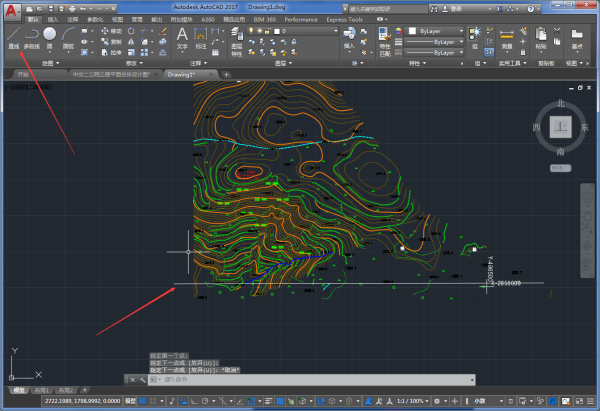Open Layer Properties (图层特性) manager

pyautogui.click(x=237, y=36)
